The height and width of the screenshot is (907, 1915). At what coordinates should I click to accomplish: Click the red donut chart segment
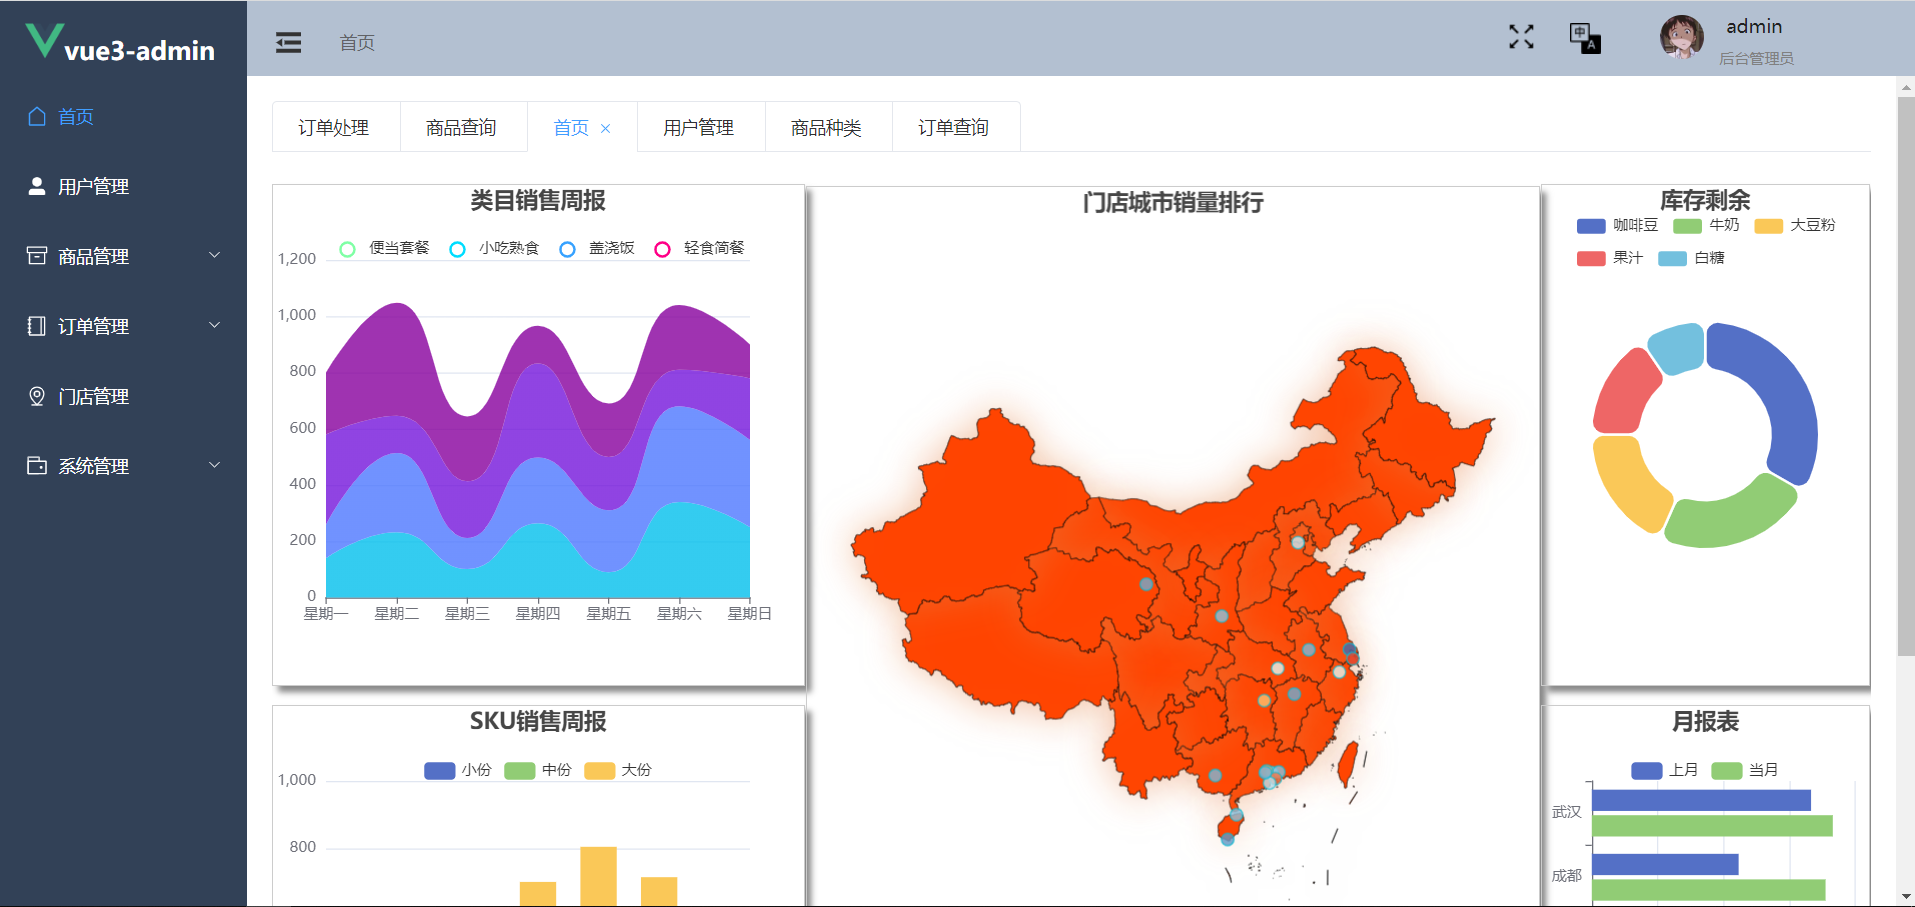pos(1622,395)
